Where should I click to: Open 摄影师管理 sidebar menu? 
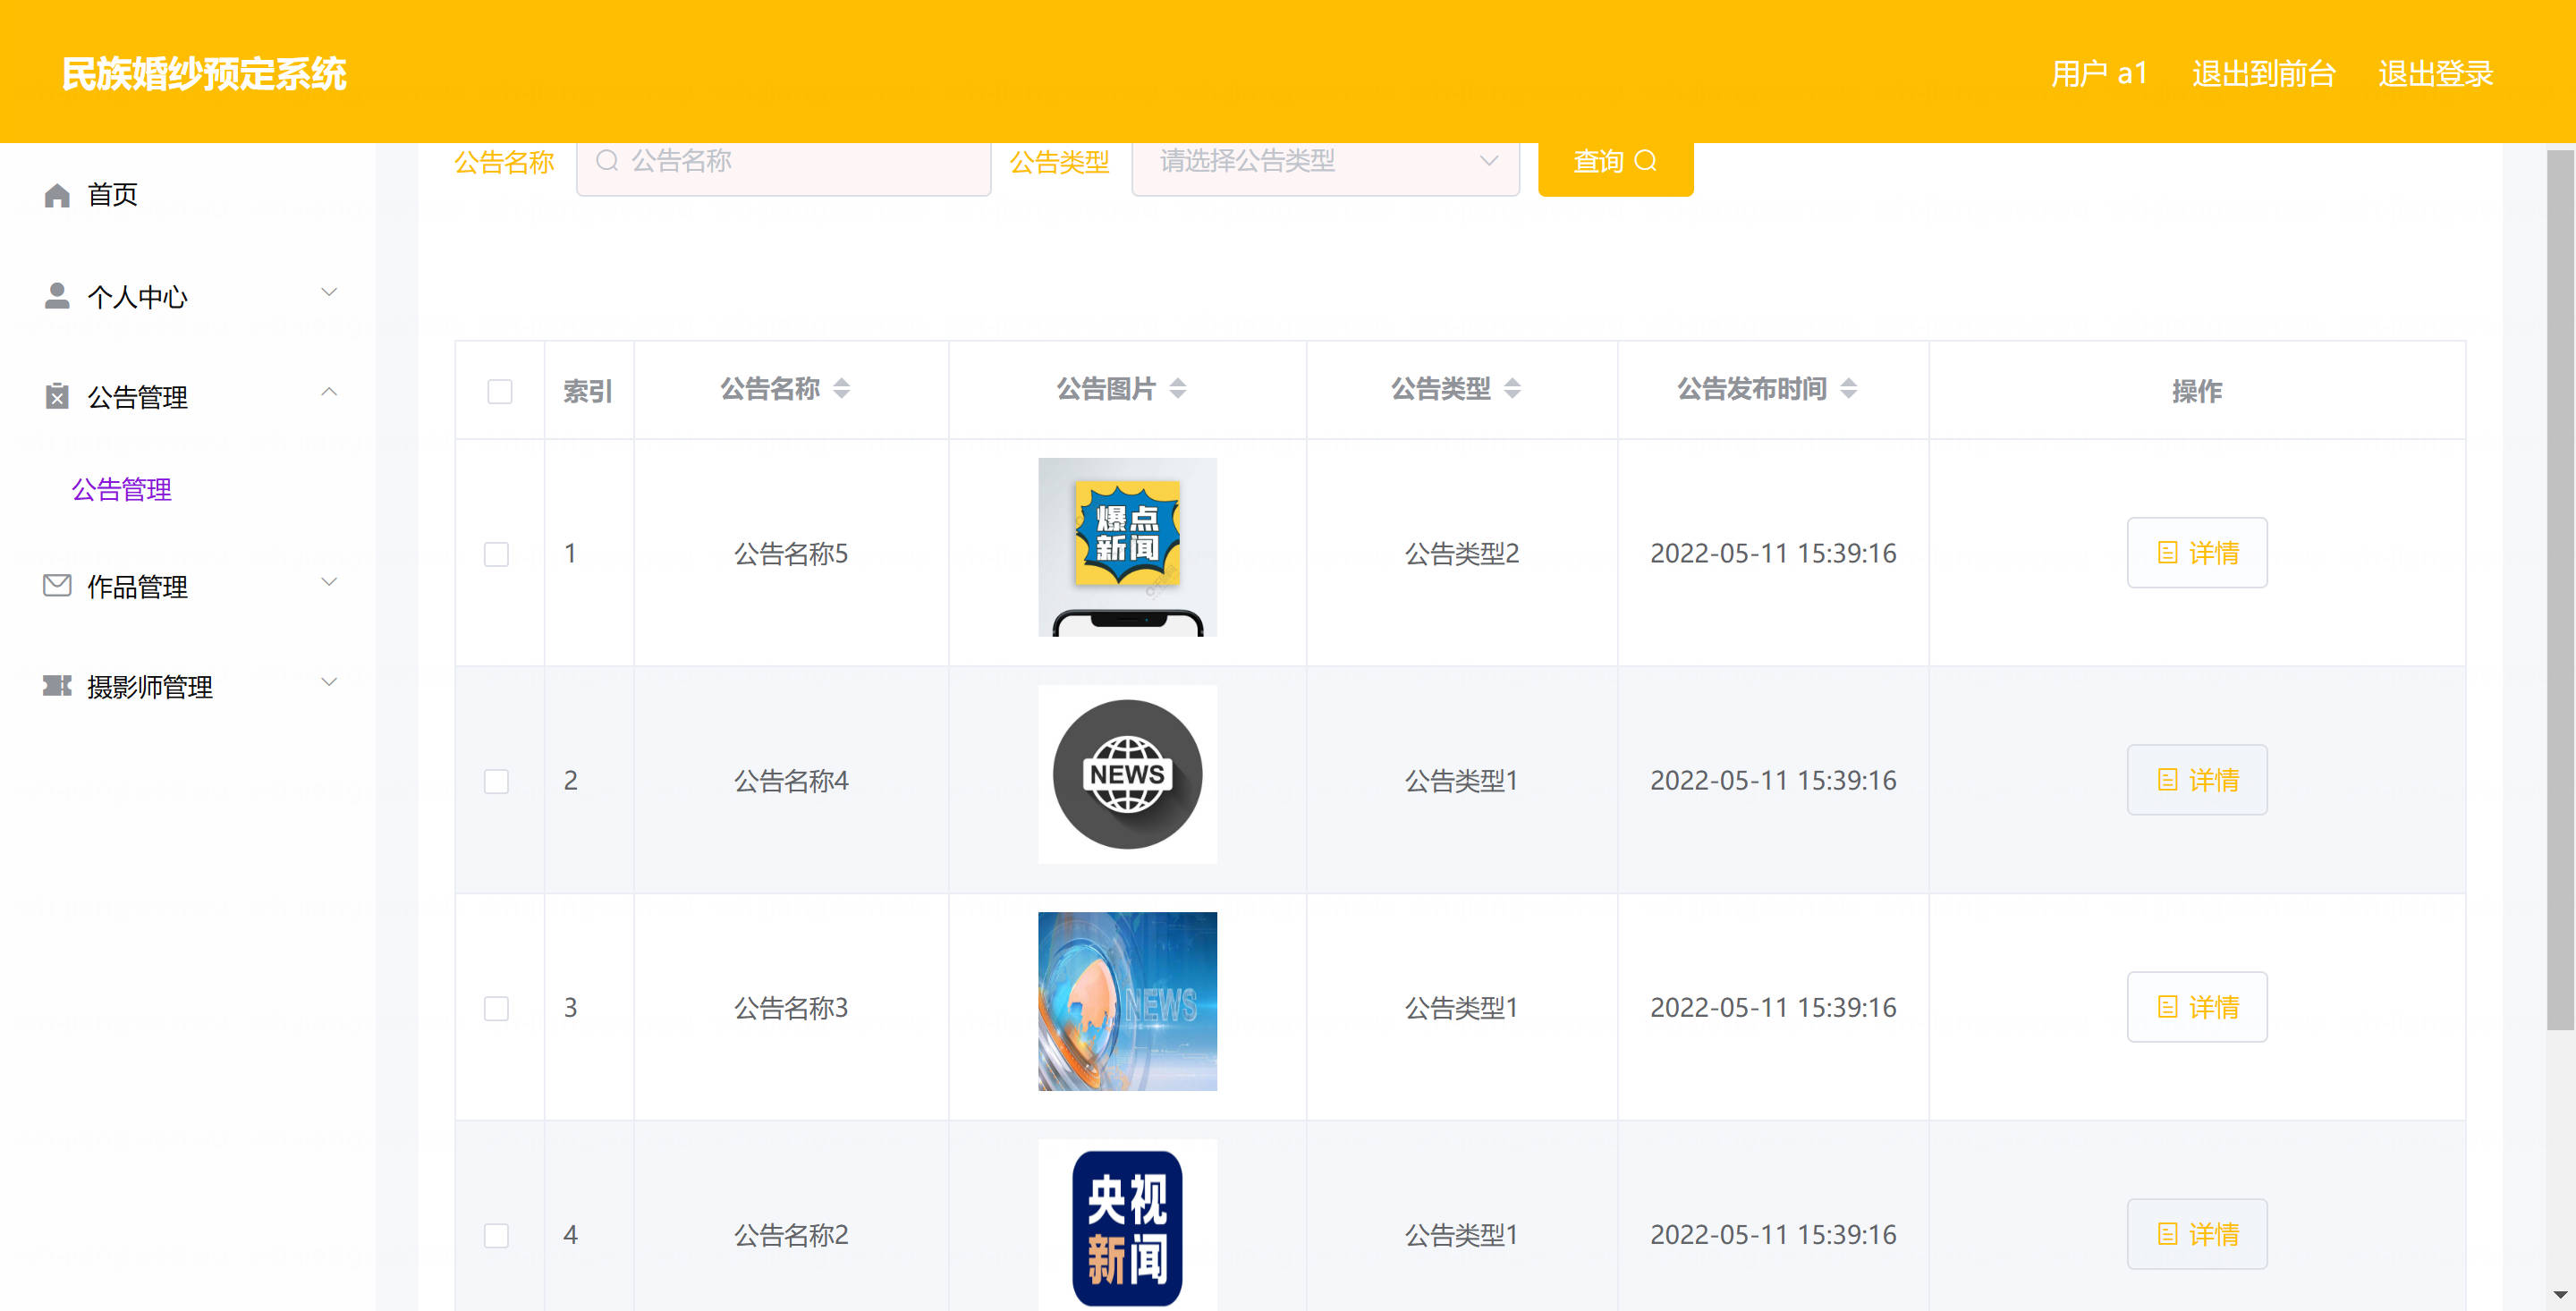[188, 686]
